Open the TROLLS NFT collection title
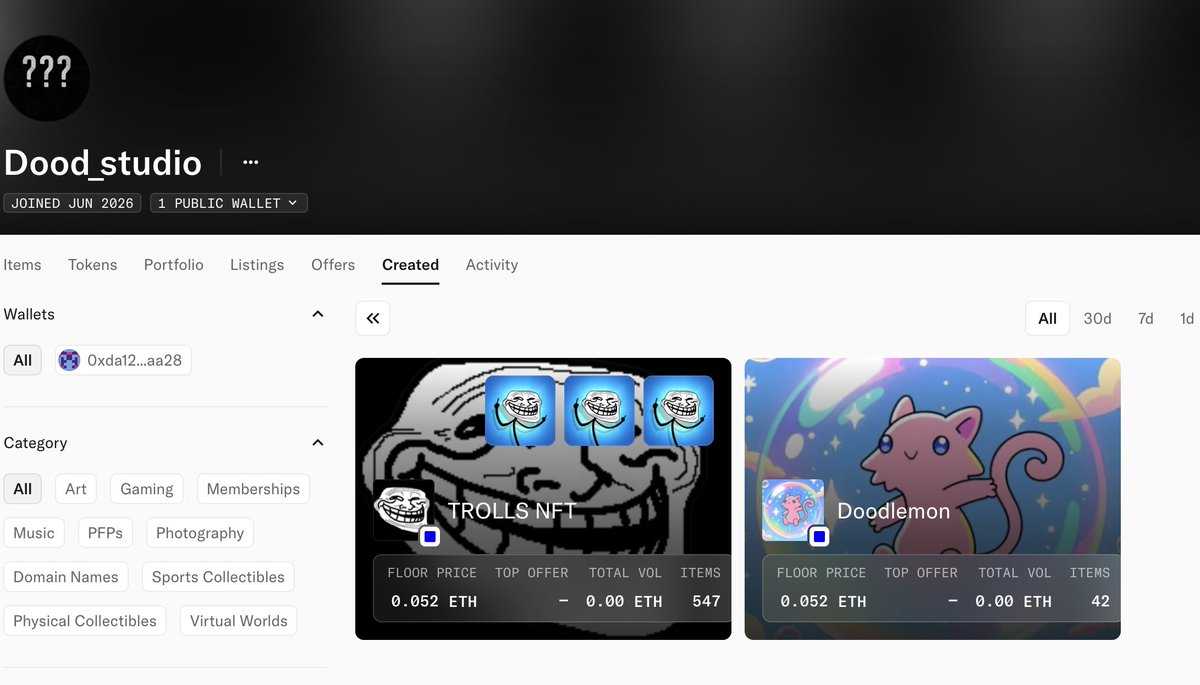The height and width of the screenshot is (685, 1200). [x=512, y=511]
